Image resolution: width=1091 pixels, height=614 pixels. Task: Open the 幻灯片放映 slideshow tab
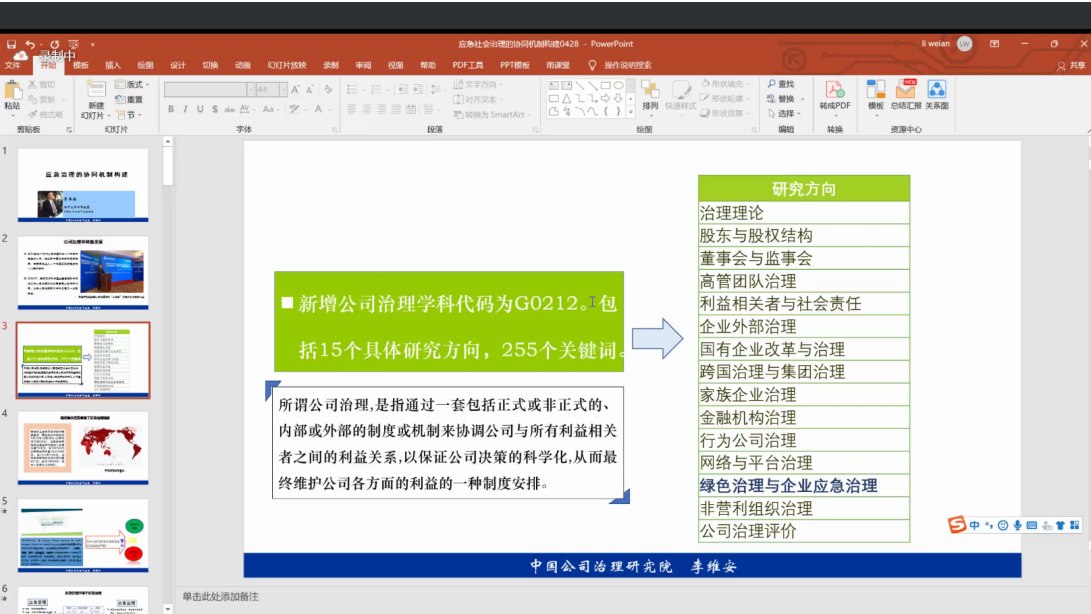click(x=286, y=65)
